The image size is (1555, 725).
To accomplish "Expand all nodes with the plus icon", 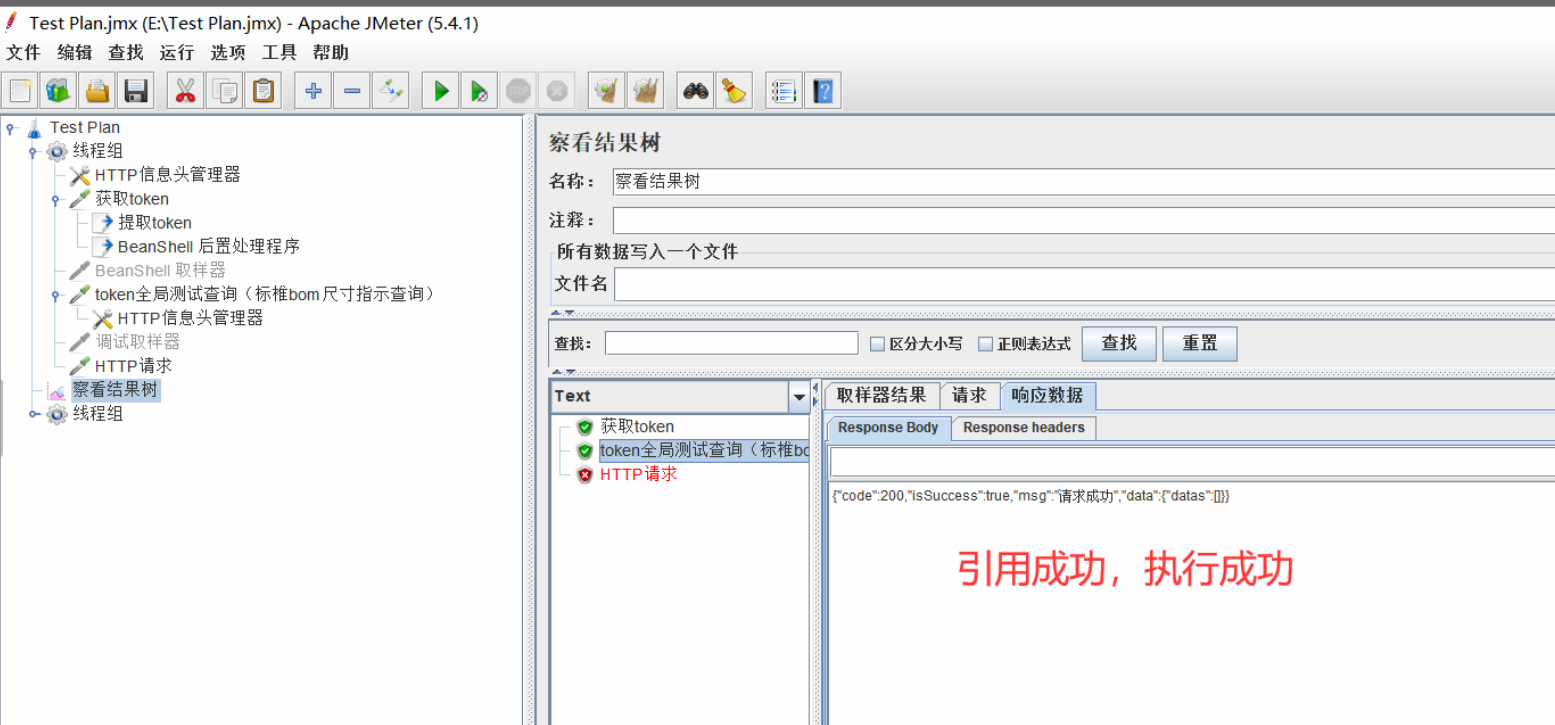I will pos(313,91).
